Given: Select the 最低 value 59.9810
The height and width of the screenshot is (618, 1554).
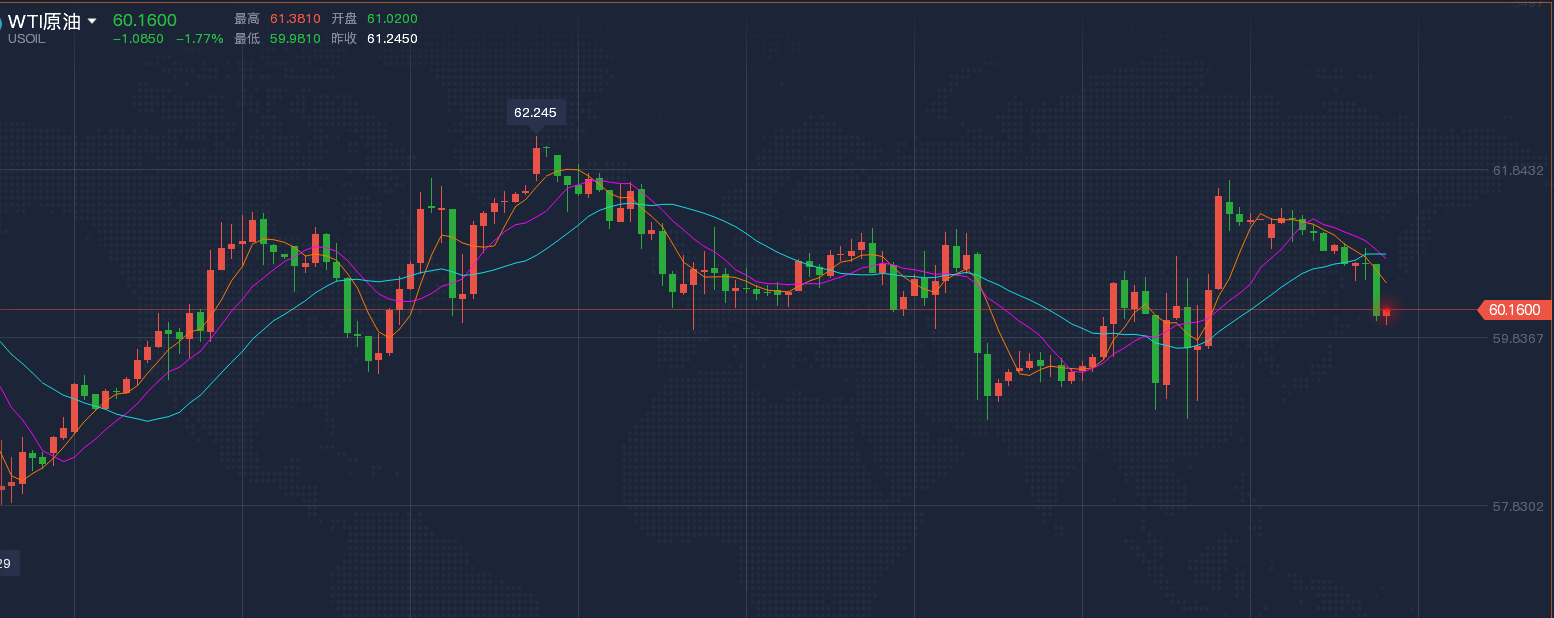Looking at the screenshot, I should pos(294,39).
